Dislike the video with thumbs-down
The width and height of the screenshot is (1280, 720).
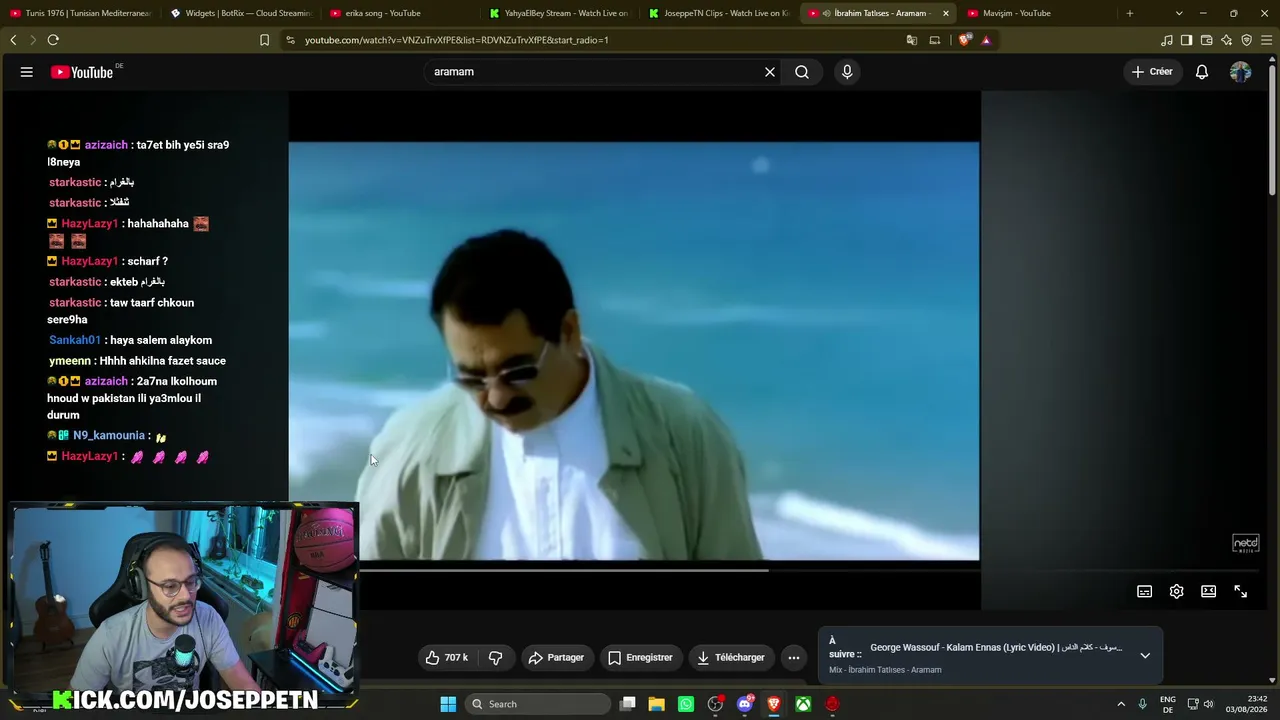pyautogui.click(x=495, y=658)
